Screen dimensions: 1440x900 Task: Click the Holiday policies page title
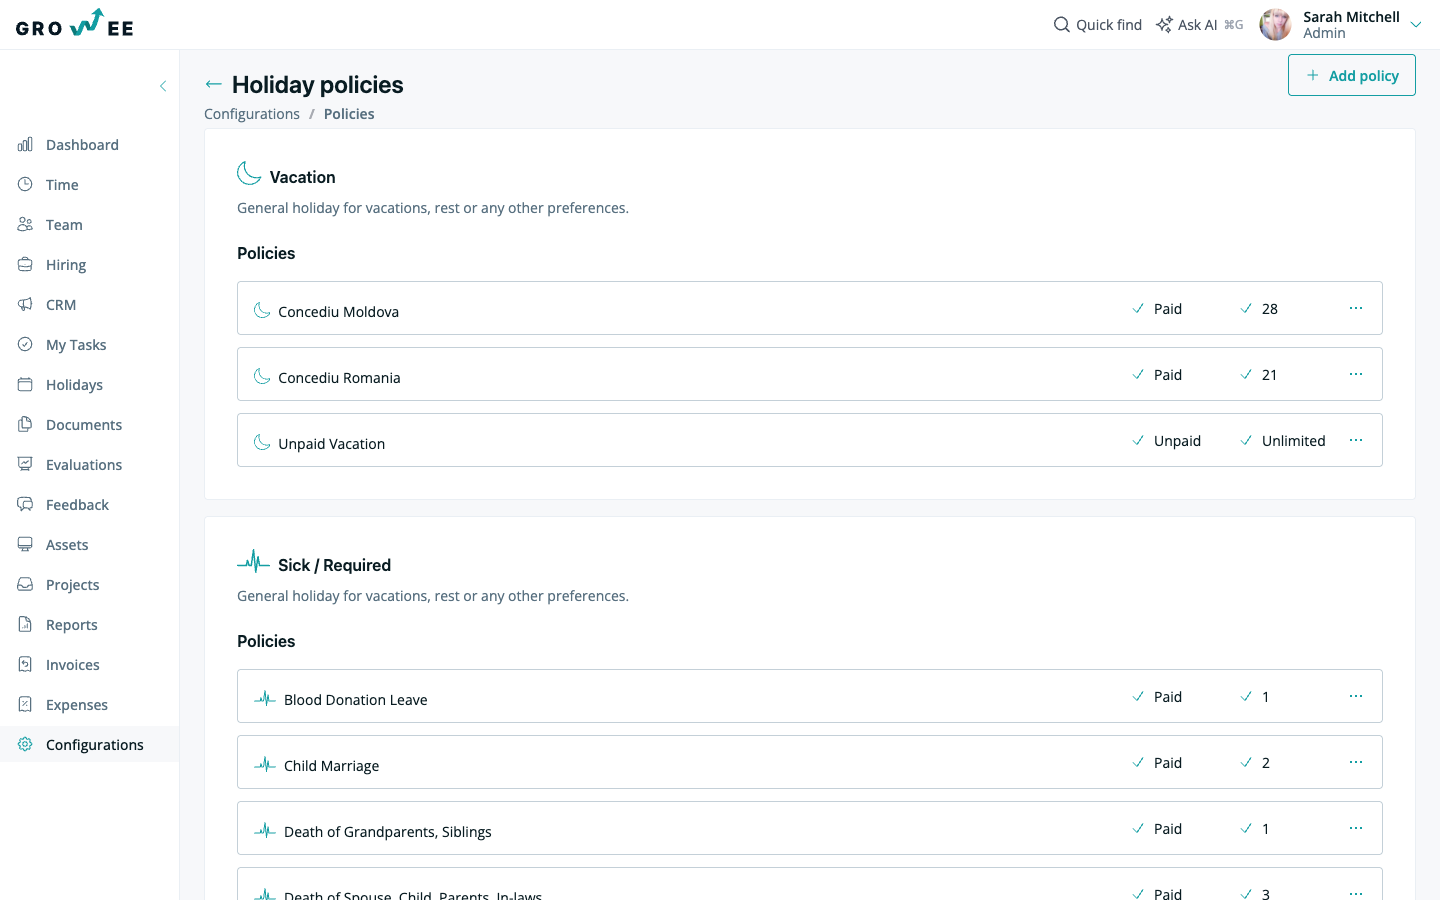[x=318, y=85]
